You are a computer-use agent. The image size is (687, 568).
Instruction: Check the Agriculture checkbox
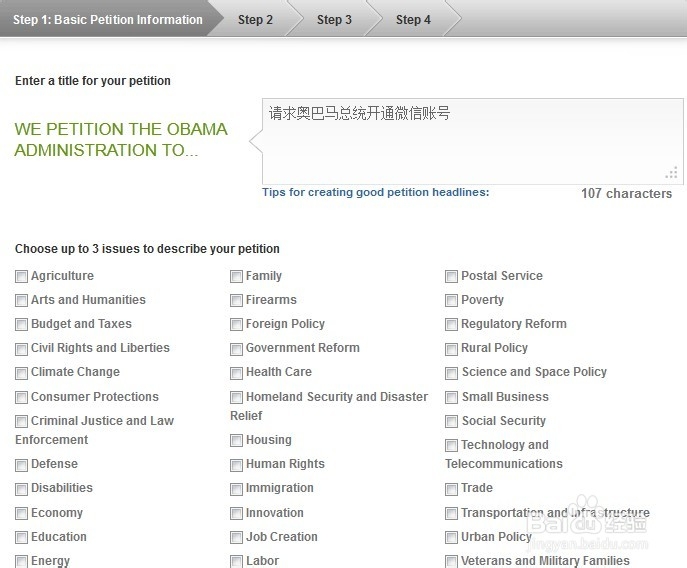pyautogui.click(x=22, y=277)
